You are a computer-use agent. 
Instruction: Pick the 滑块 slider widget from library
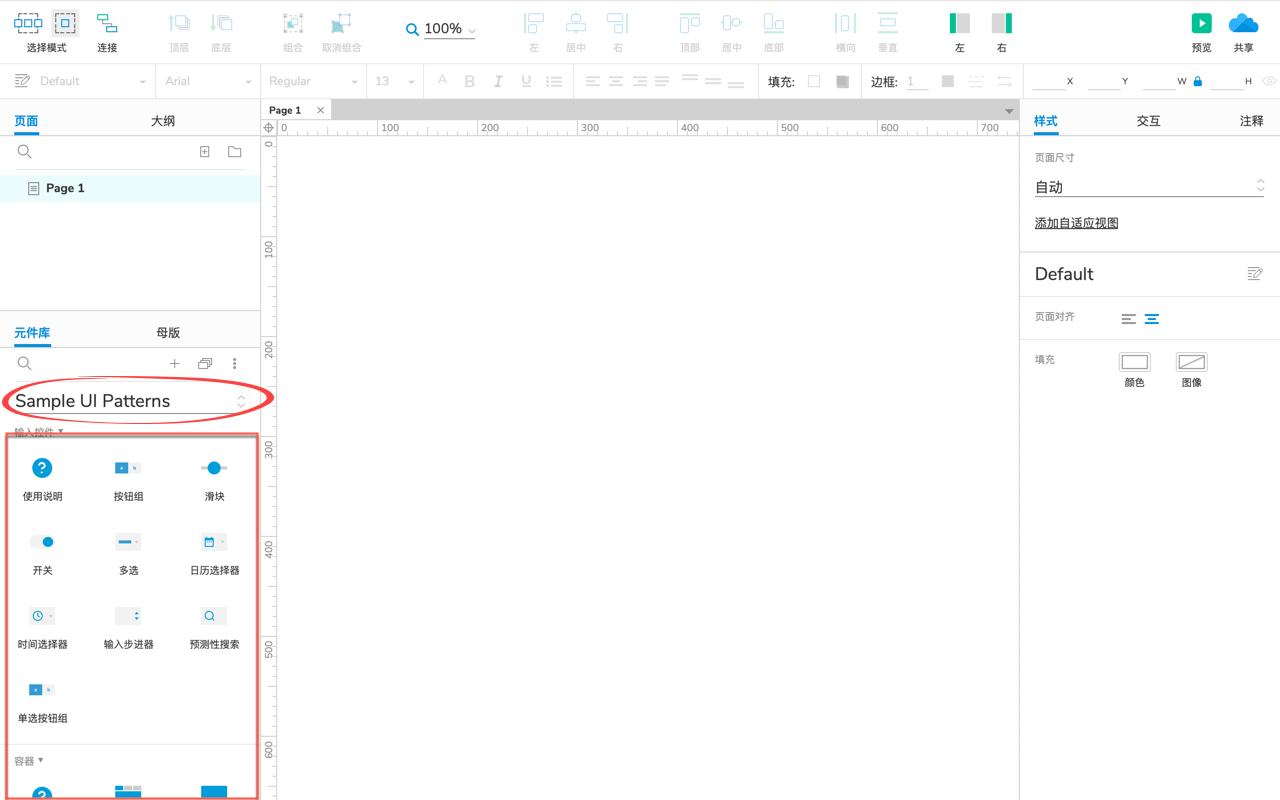pos(214,469)
